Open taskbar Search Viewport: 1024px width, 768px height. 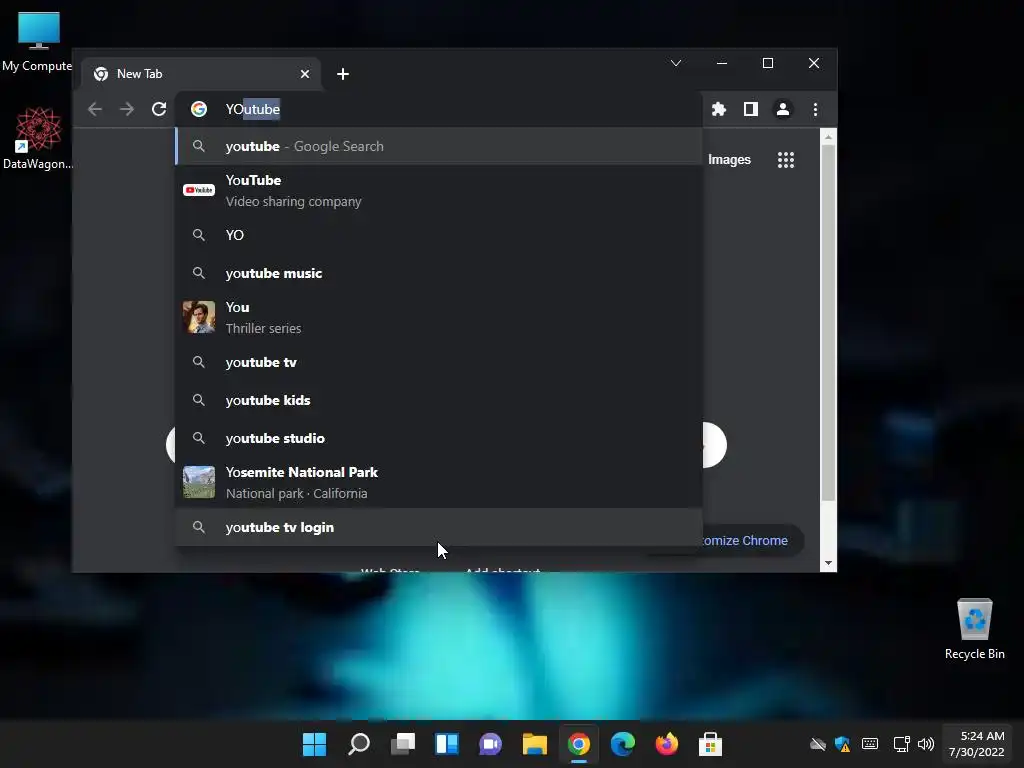tap(359, 744)
